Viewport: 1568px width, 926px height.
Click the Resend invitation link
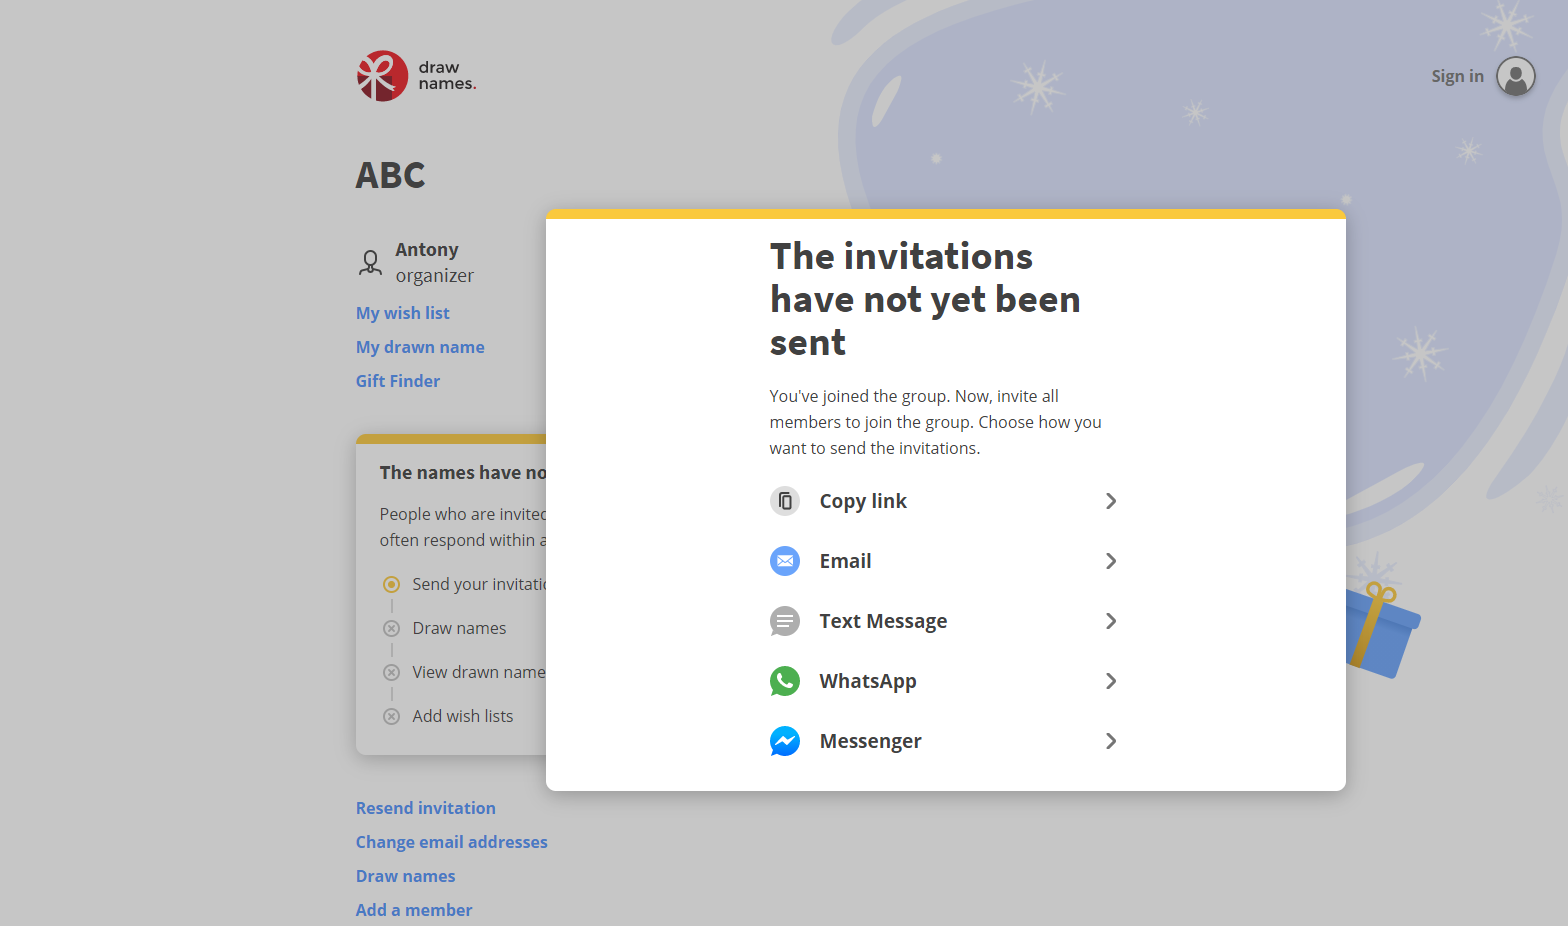[426, 808]
